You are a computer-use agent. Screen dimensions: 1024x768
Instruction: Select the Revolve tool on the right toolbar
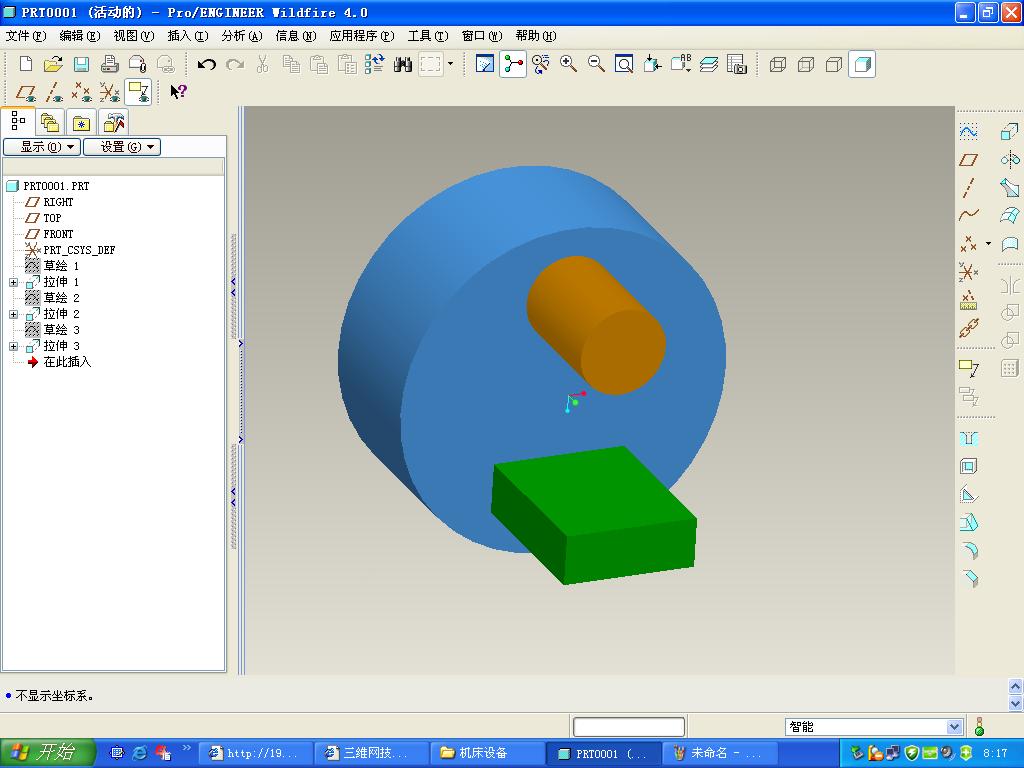(1010, 160)
